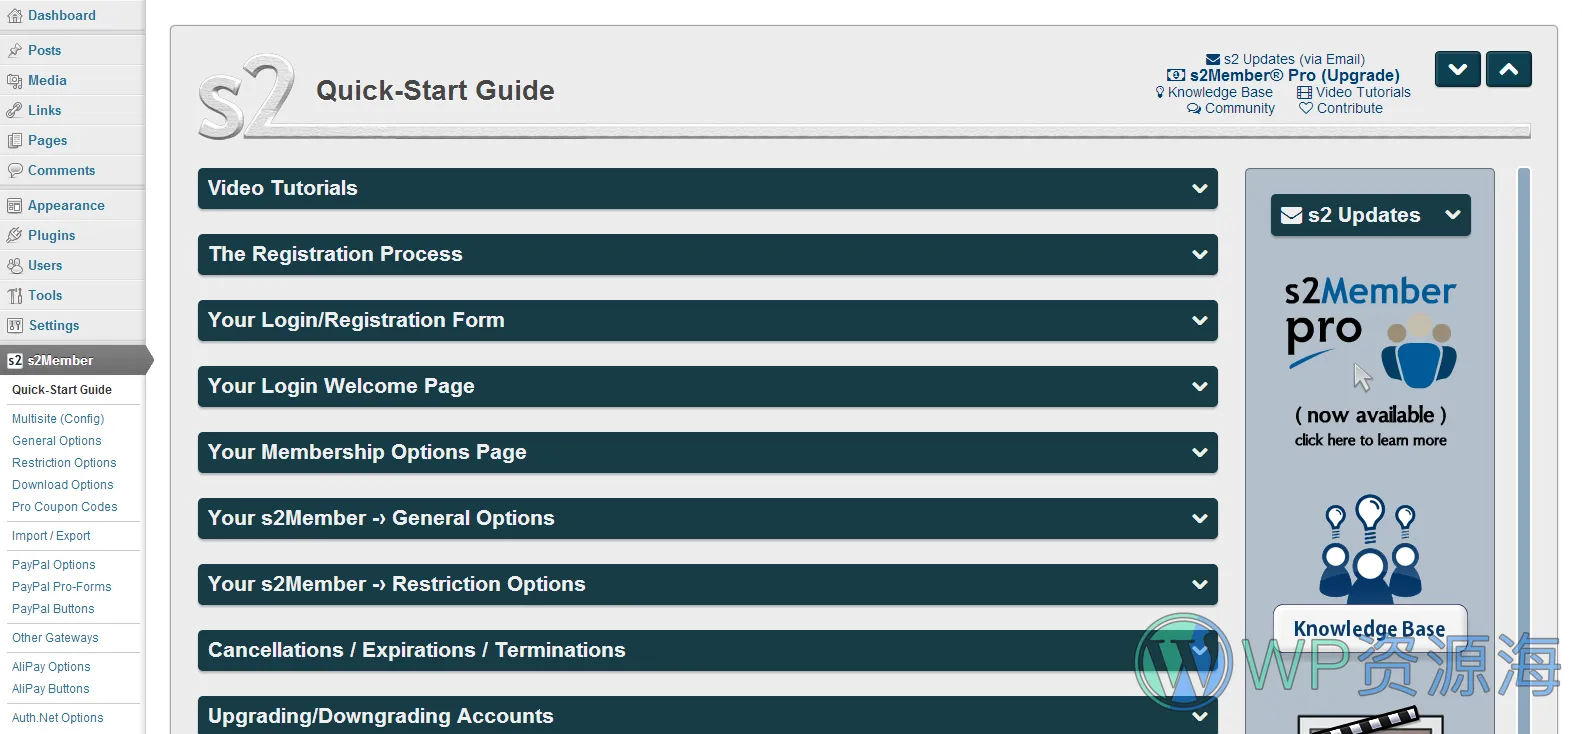The width and height of the screenshot is (1582, 734).
Task: Open Multisite (Config) submenu item
Action: coord(58,419)
